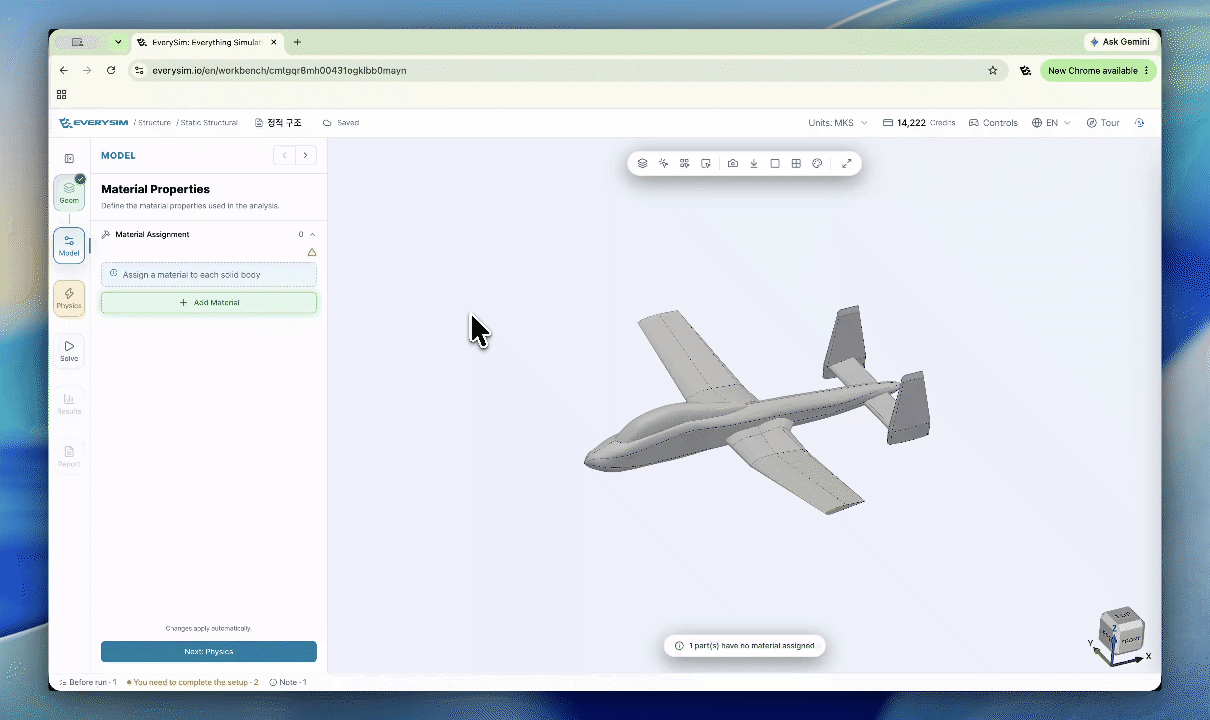The height and width of the screenshot is (720, 1210).
Task: Click the Note status entry
Action: point(288,682)
